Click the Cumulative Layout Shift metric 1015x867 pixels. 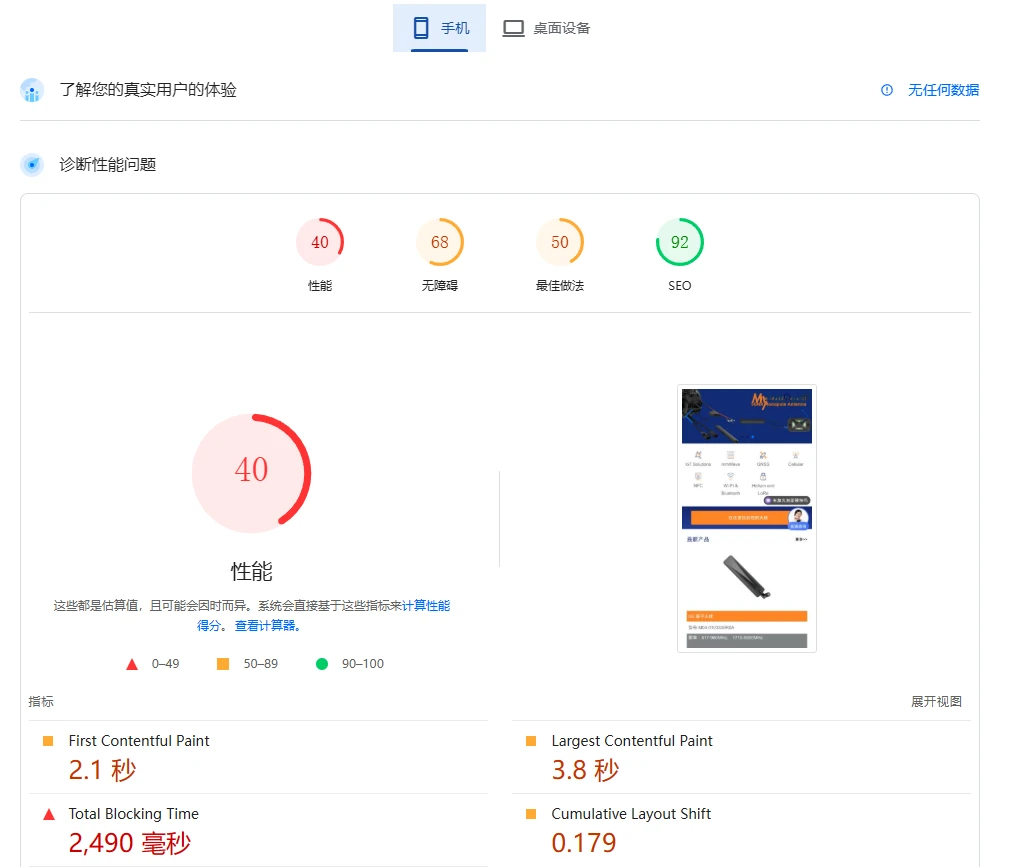tap(631, 814)
